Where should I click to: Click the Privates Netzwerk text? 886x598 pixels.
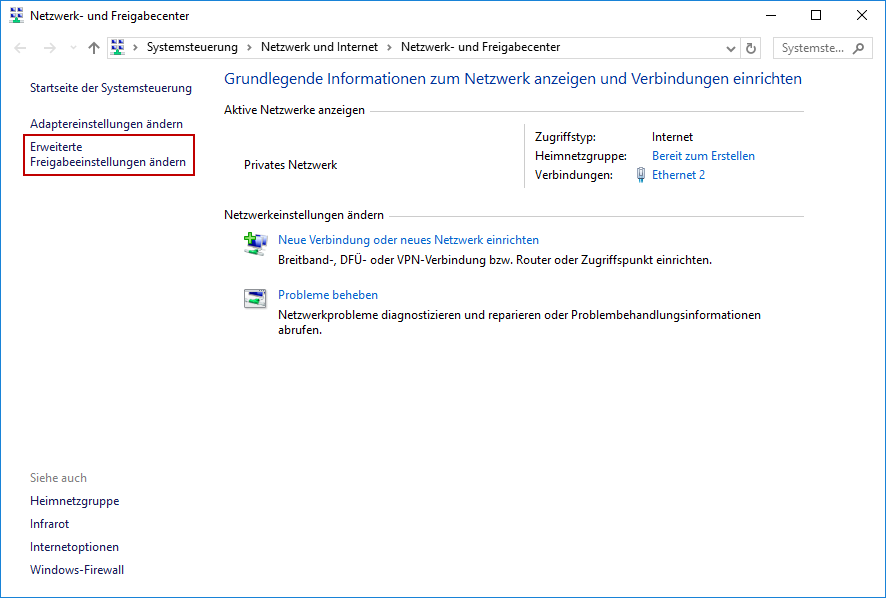tap(290, 165)
